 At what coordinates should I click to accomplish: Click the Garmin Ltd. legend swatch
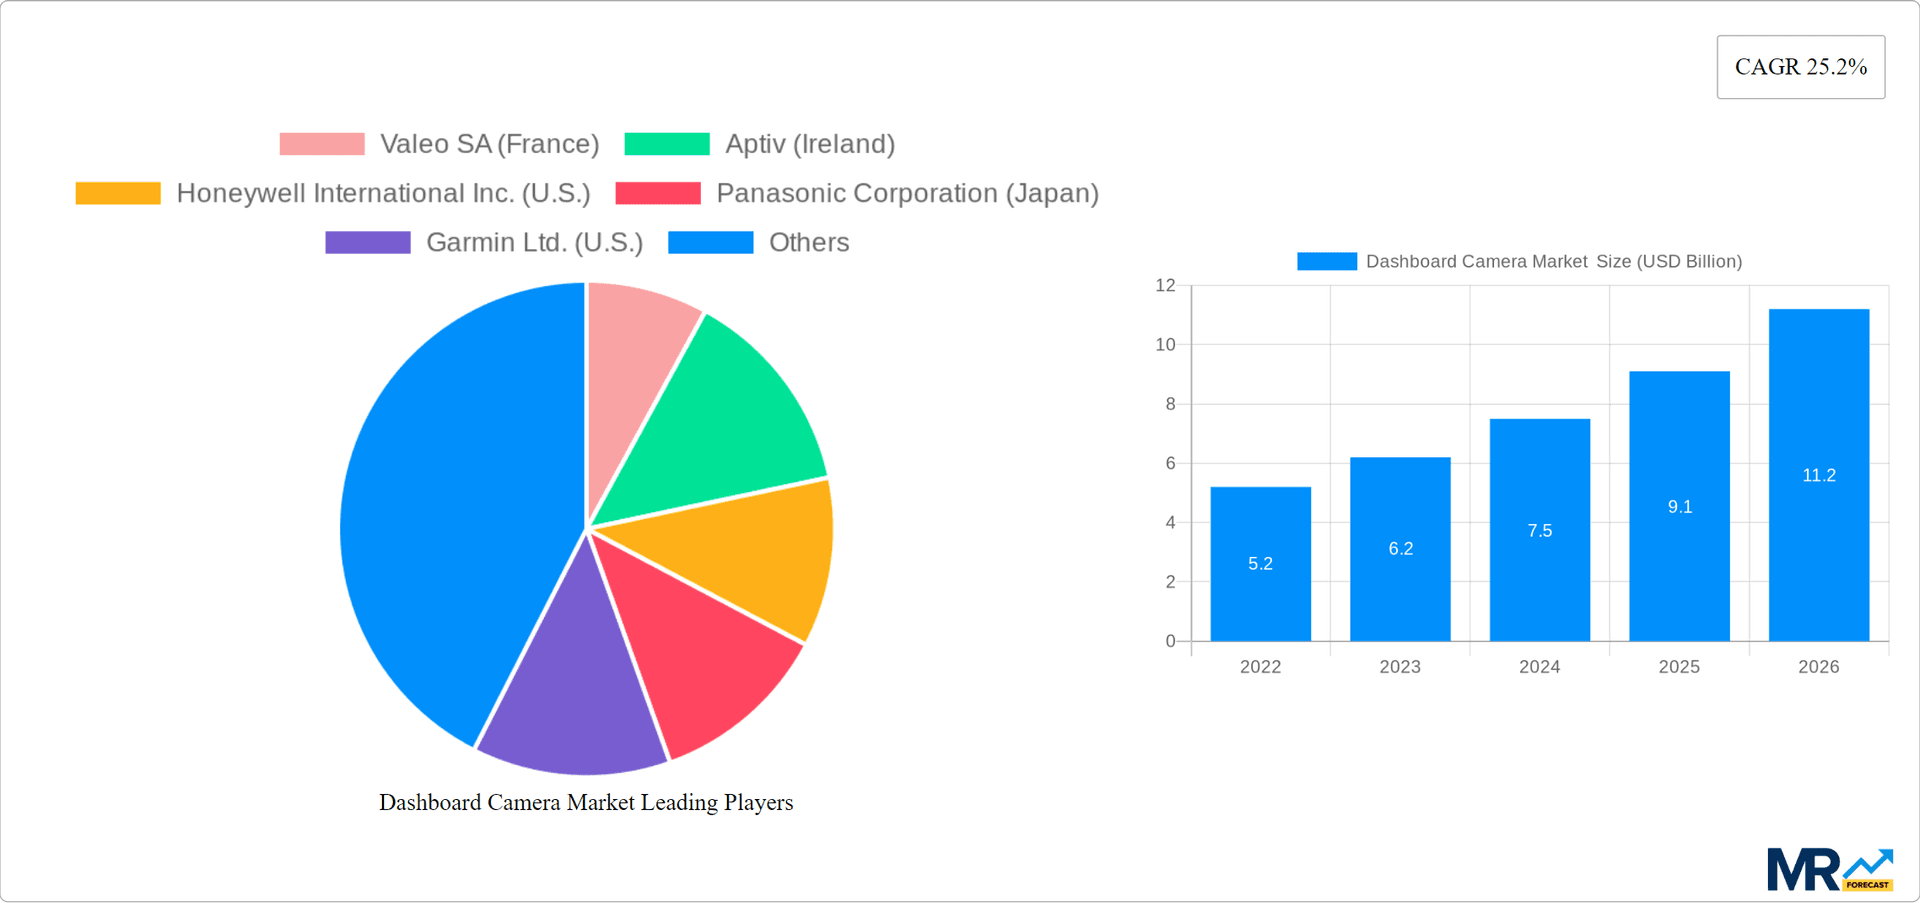click(367, 241)
